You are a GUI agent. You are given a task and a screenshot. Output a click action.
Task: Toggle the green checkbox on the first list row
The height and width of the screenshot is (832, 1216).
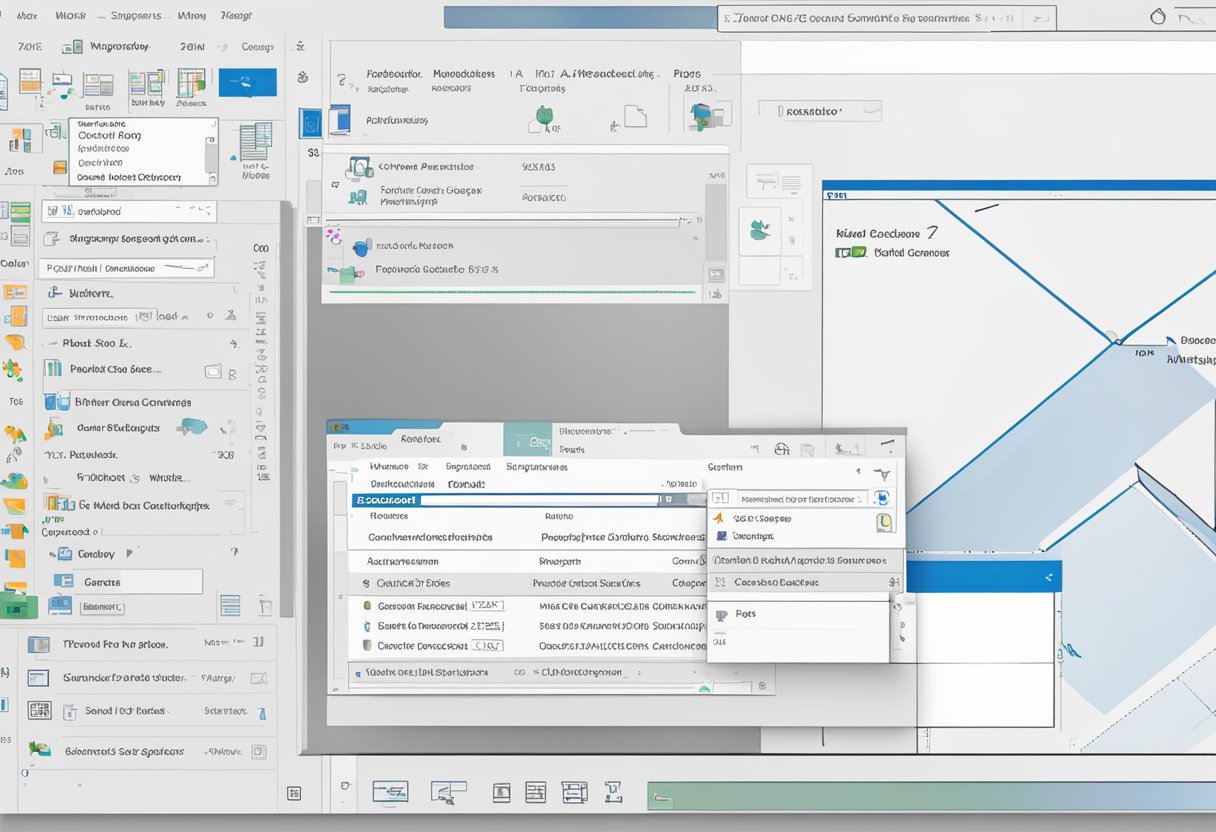point(367,606)
